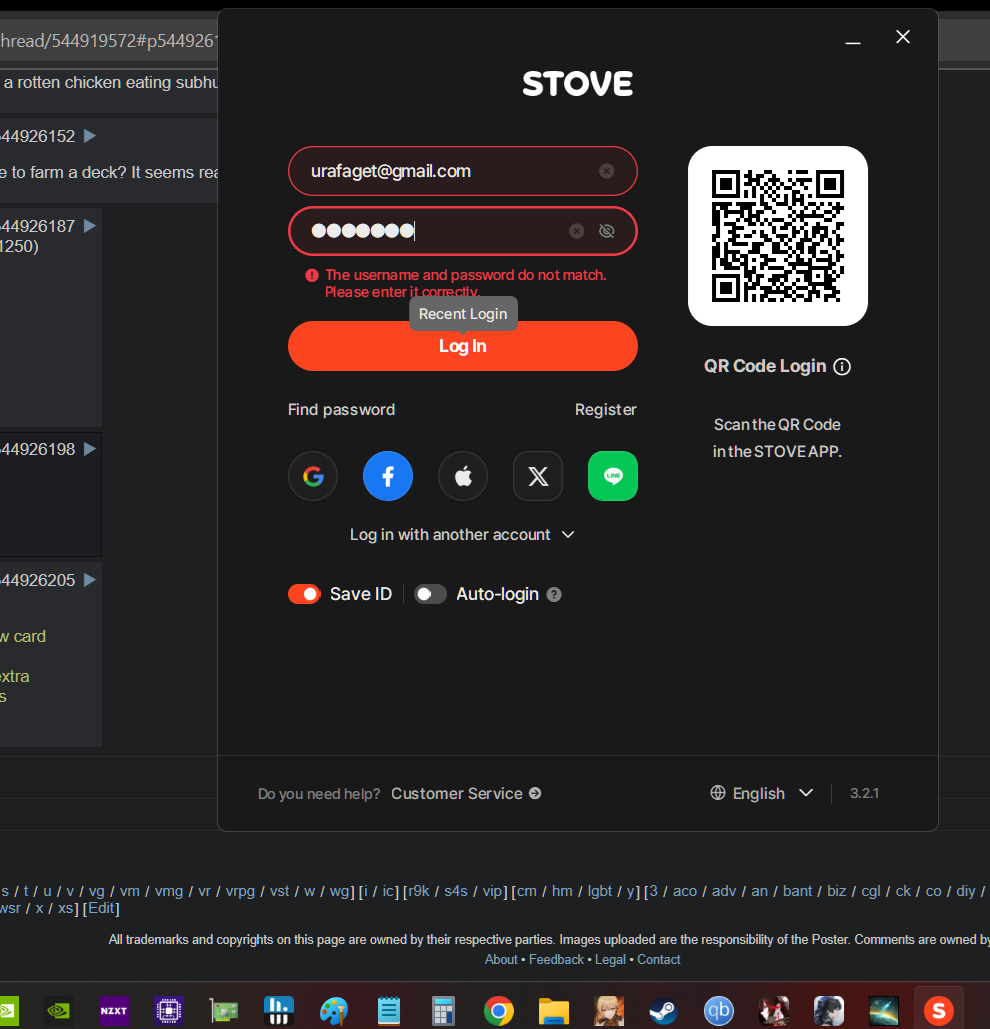Viewport: 990px width, 1029px height.
Task: Sign in with the X (Twitter) icon
Action: 538,476
